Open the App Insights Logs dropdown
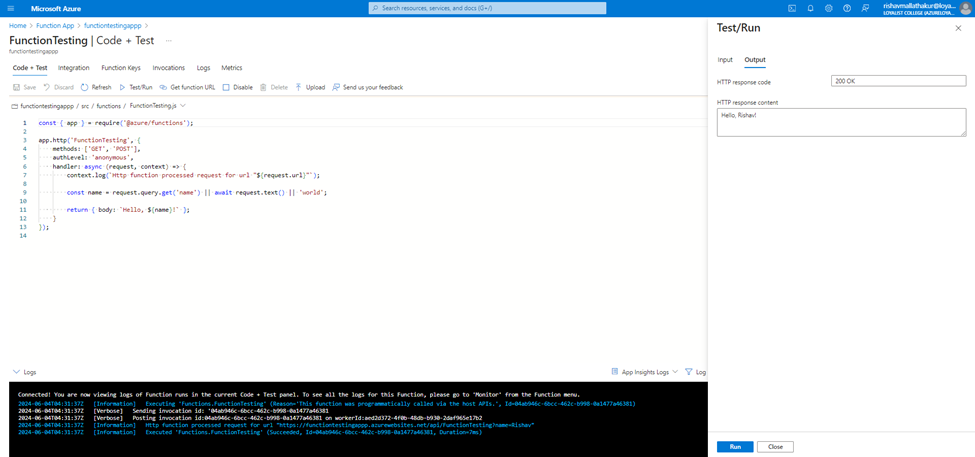The width and height of the screenshot is (975, 457). (x=645, y=372)
